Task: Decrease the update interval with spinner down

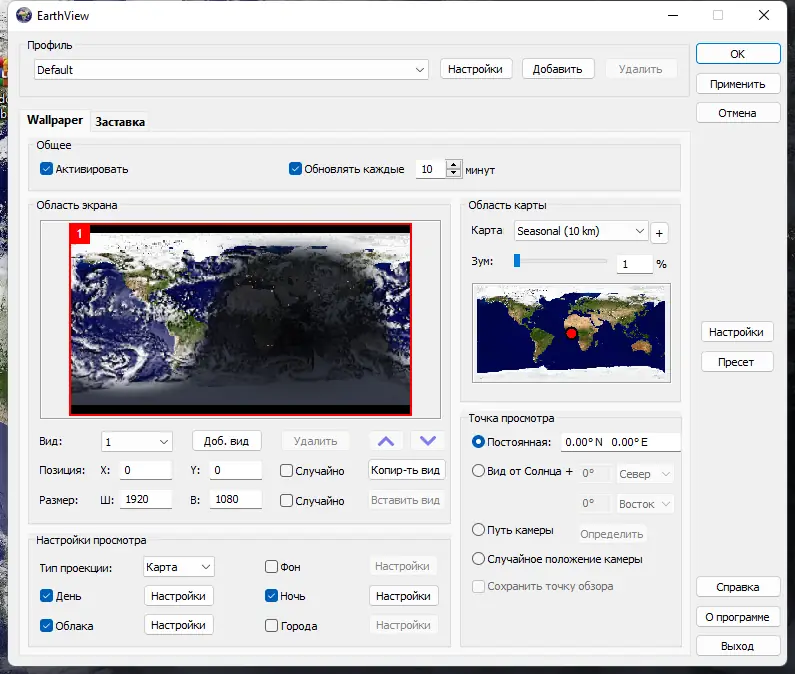Action: click(453, 173)
